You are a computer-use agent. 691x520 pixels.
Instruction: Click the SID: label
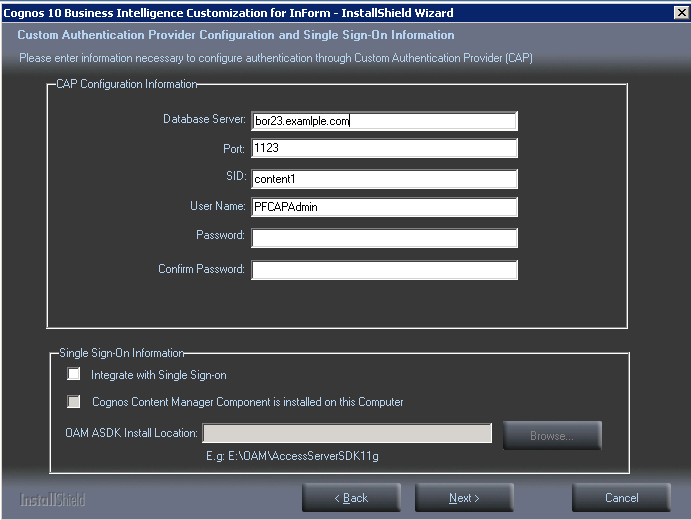[x=236, y=176]
